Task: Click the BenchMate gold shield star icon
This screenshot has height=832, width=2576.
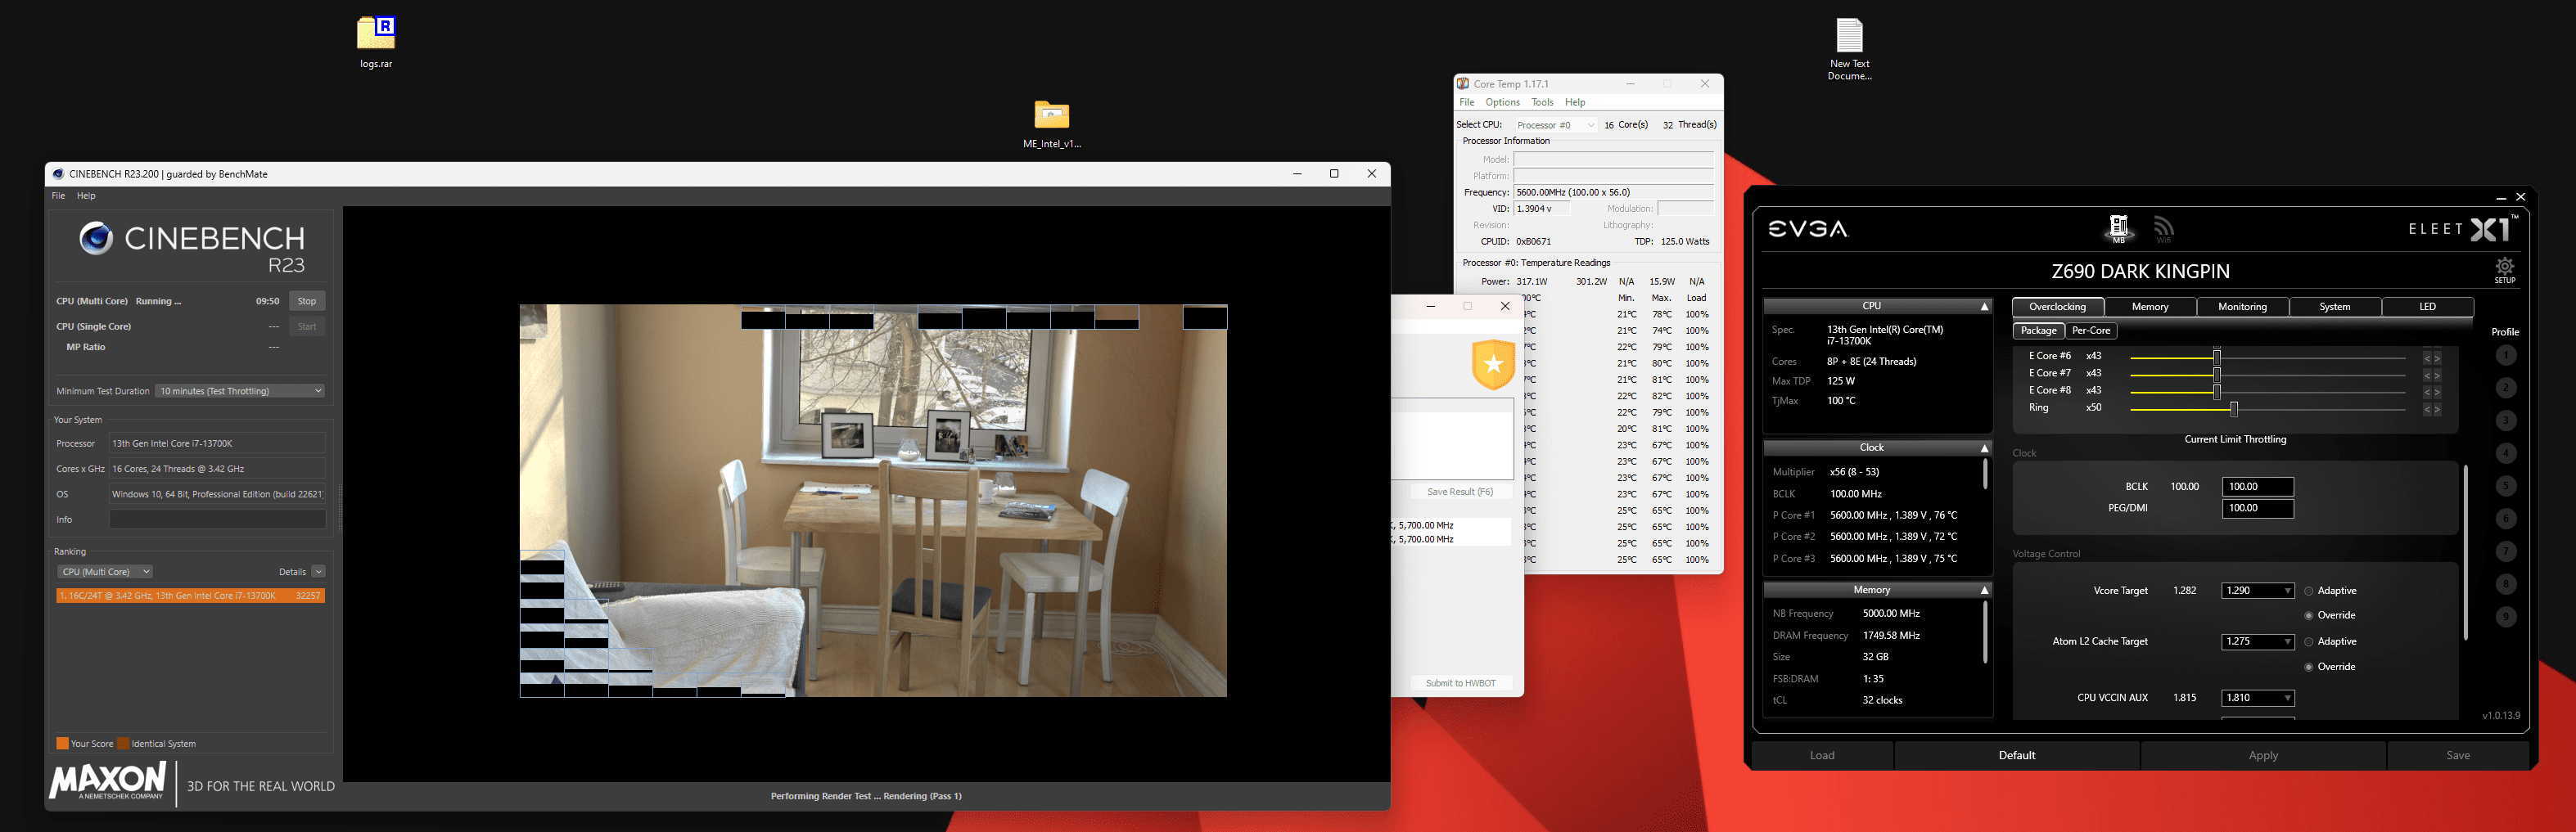Action: 1493,364
